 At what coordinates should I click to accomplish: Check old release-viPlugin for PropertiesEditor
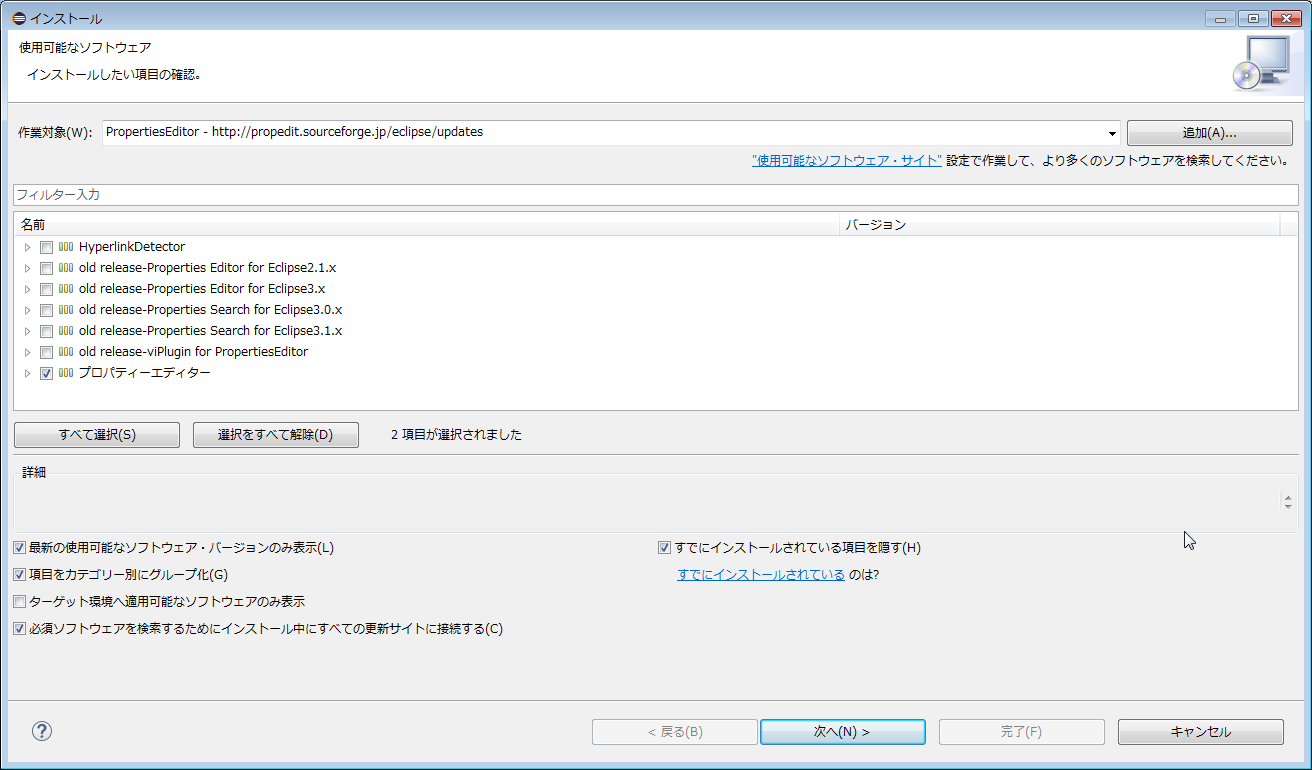coord(46,352)
